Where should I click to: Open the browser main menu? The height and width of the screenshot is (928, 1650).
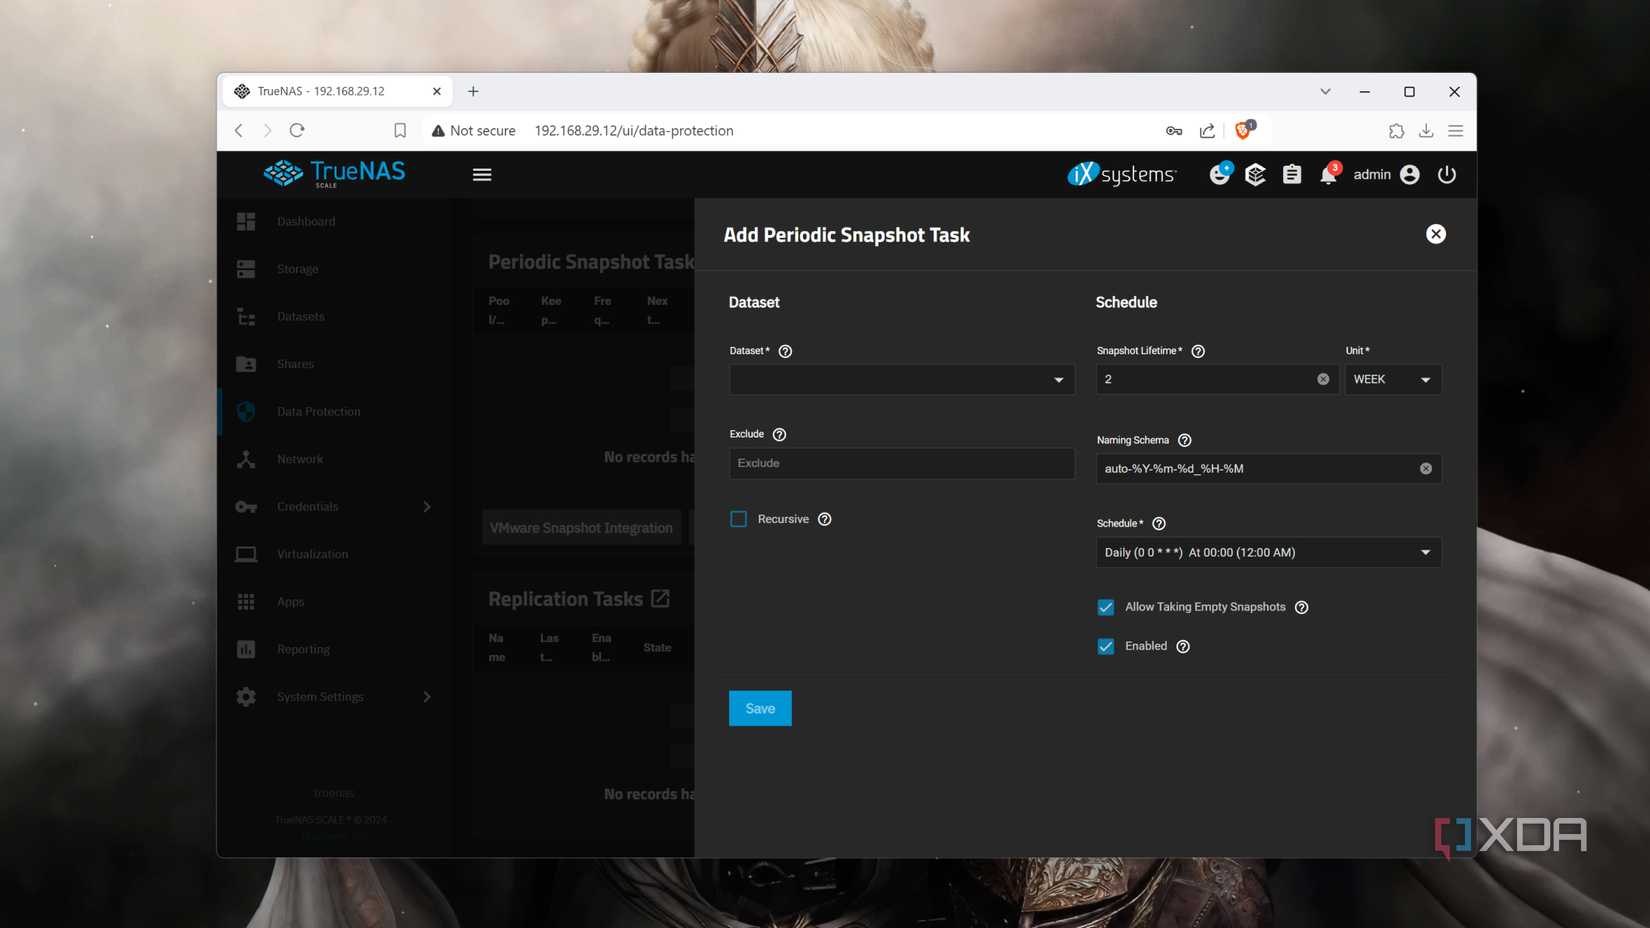click(1456, 131)
